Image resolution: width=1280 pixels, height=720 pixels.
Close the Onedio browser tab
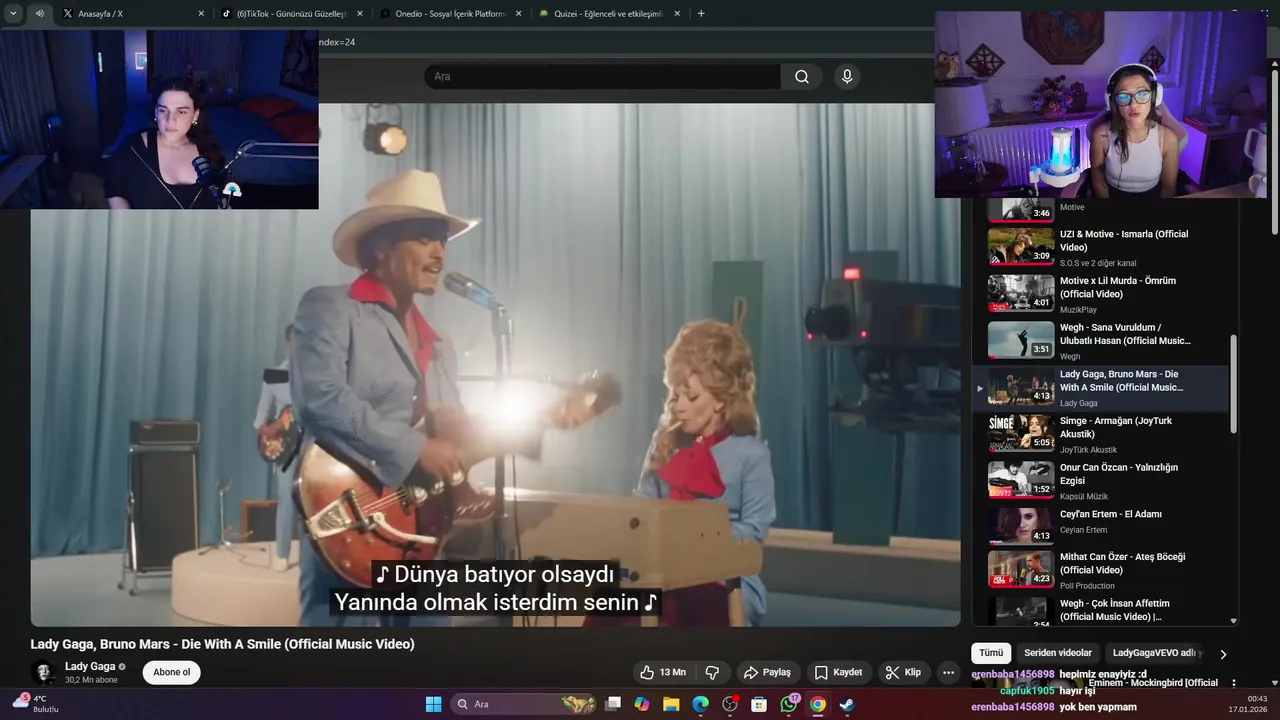click(x=518, y=14)
